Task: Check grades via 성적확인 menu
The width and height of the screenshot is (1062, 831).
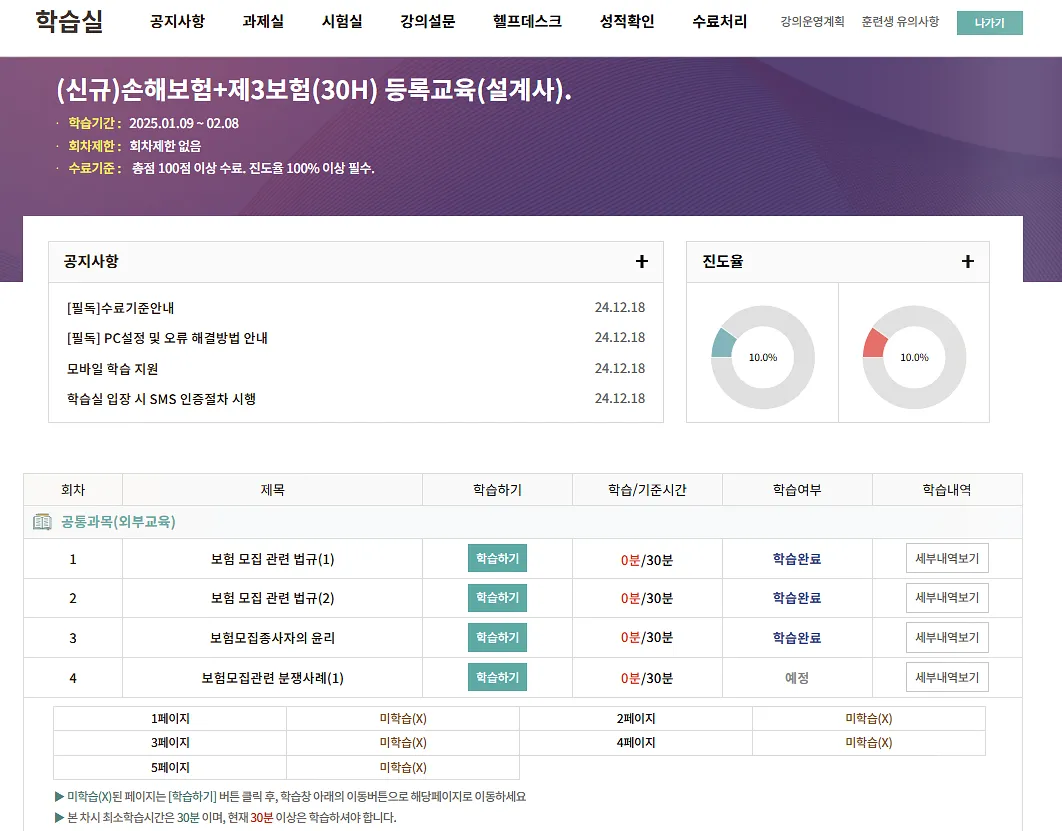Action: tap(625, 20)
